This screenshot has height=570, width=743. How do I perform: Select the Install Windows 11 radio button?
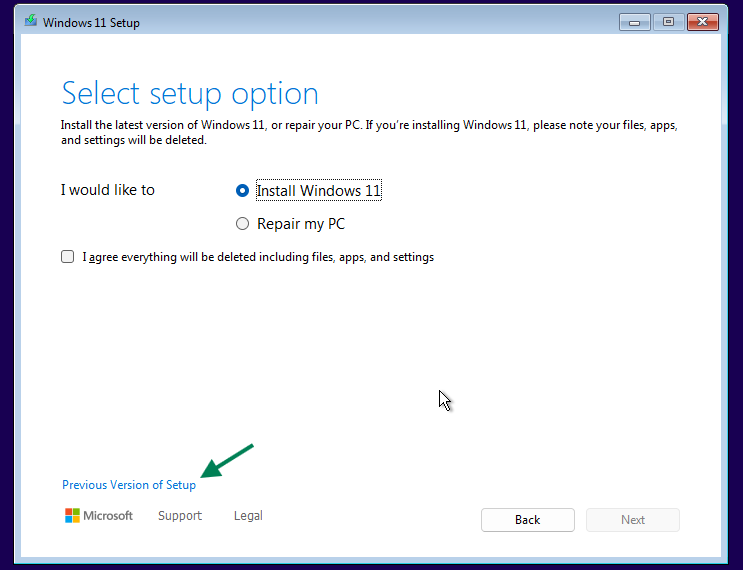tap(242, 191)
